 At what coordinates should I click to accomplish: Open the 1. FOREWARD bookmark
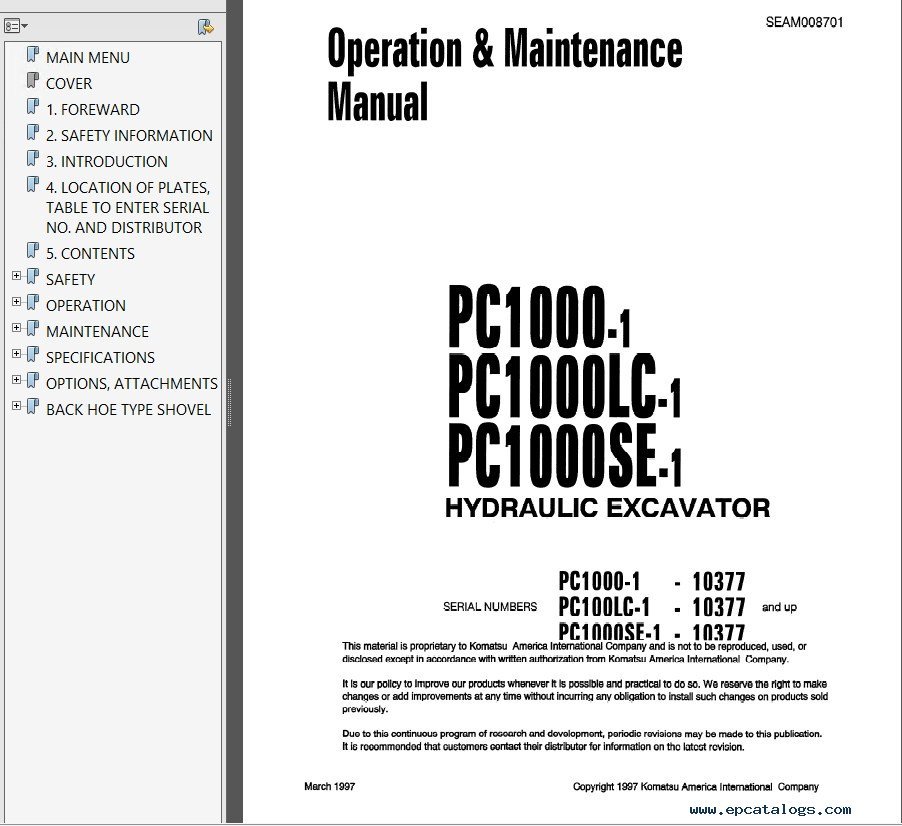[93, 109]
